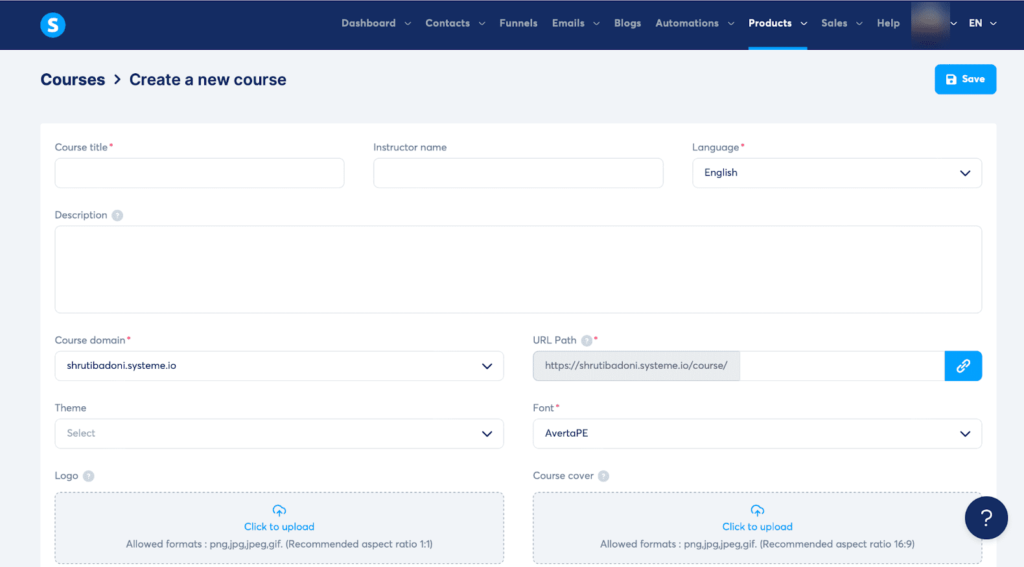Viewport: 1024px width, 567px height.
Task: Click the Description help question icon
Action: click(117, 216)
